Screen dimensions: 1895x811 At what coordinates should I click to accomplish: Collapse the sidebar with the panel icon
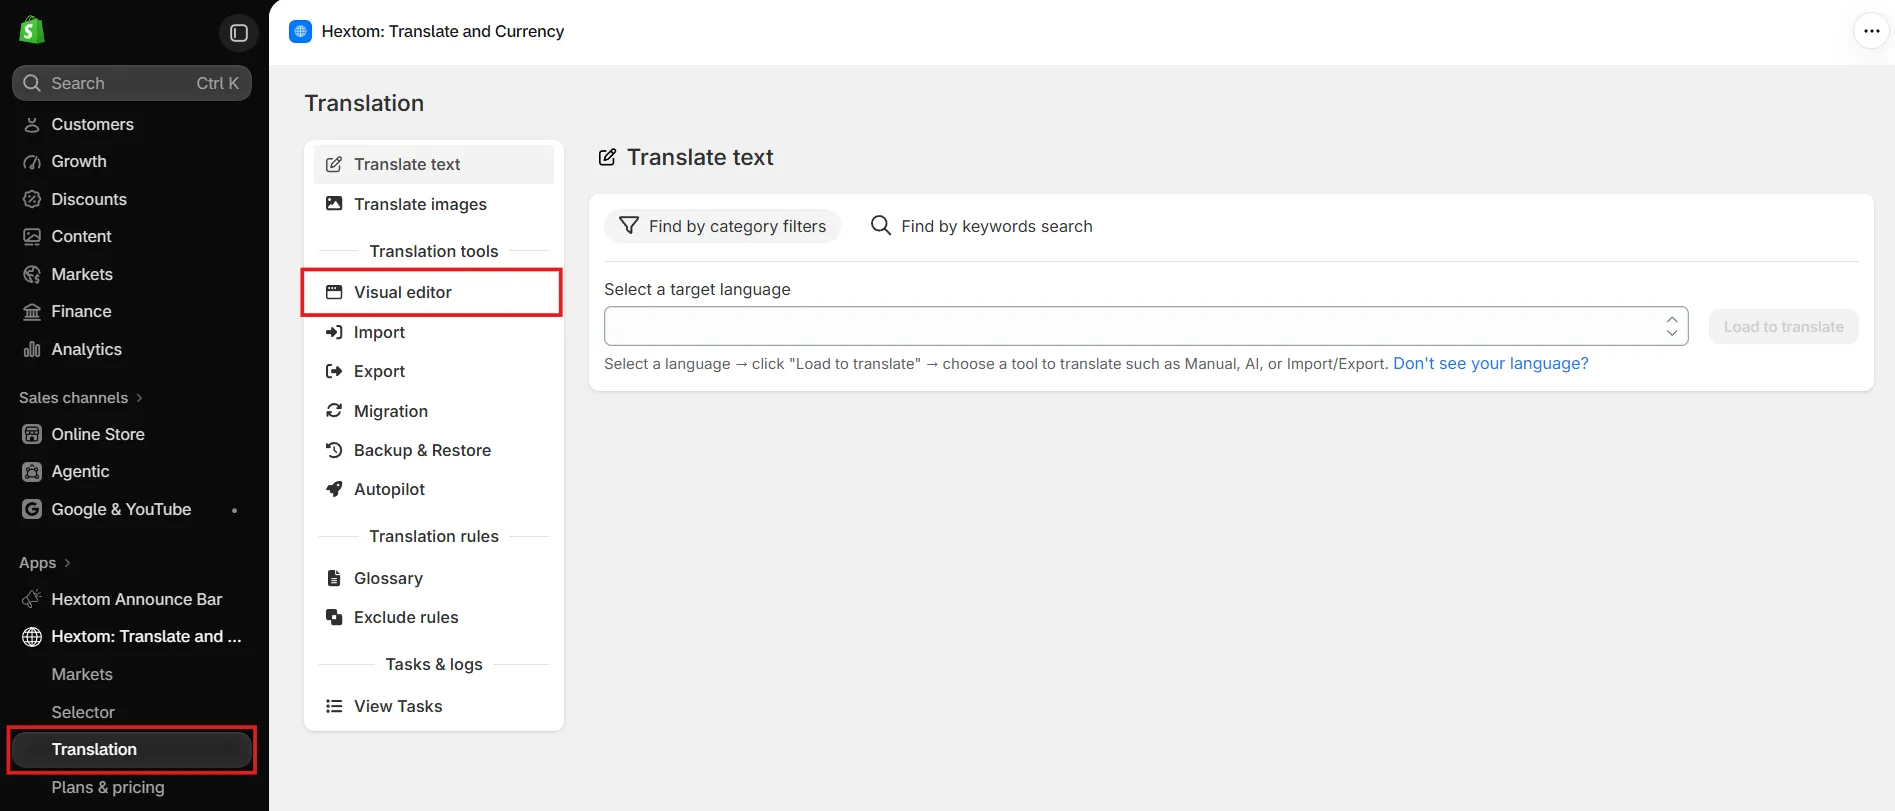[239, 33]
